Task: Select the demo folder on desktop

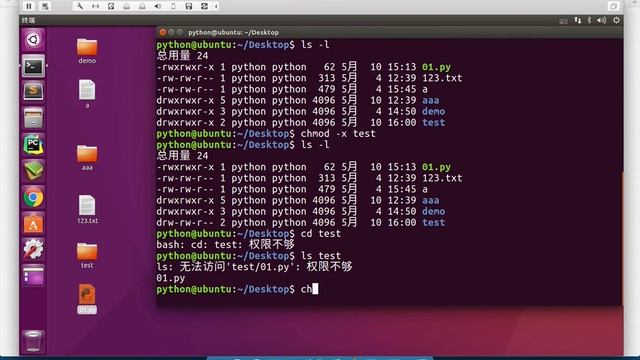Action: [x=87, y=51]
